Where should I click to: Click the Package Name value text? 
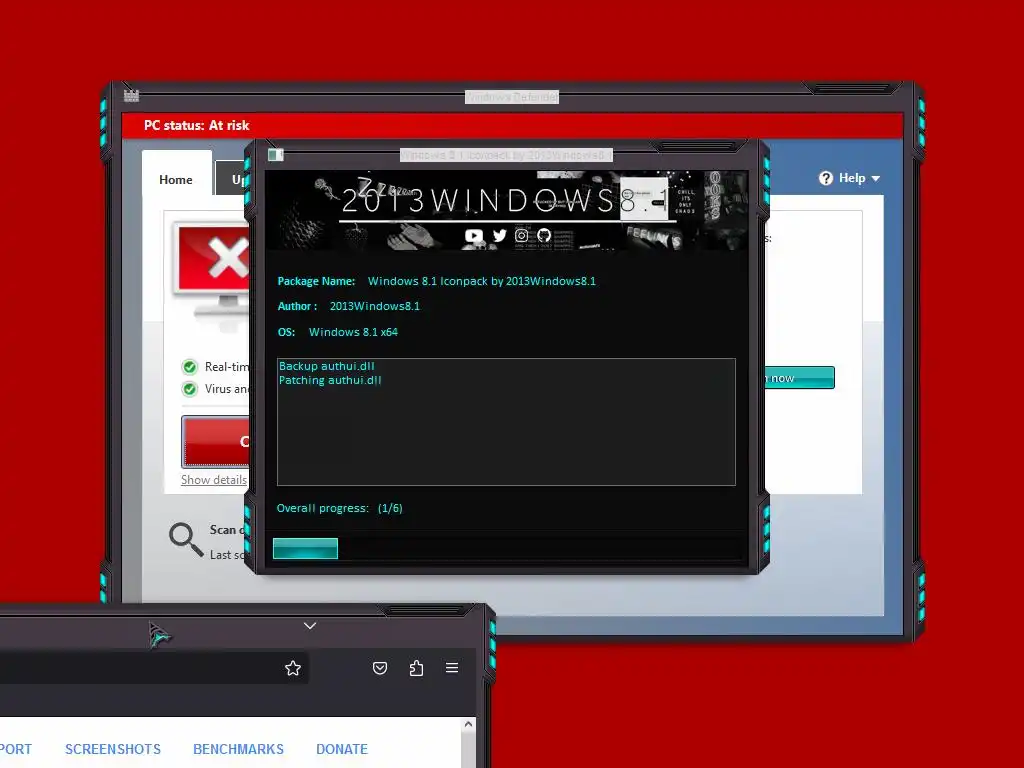point(482,281)
